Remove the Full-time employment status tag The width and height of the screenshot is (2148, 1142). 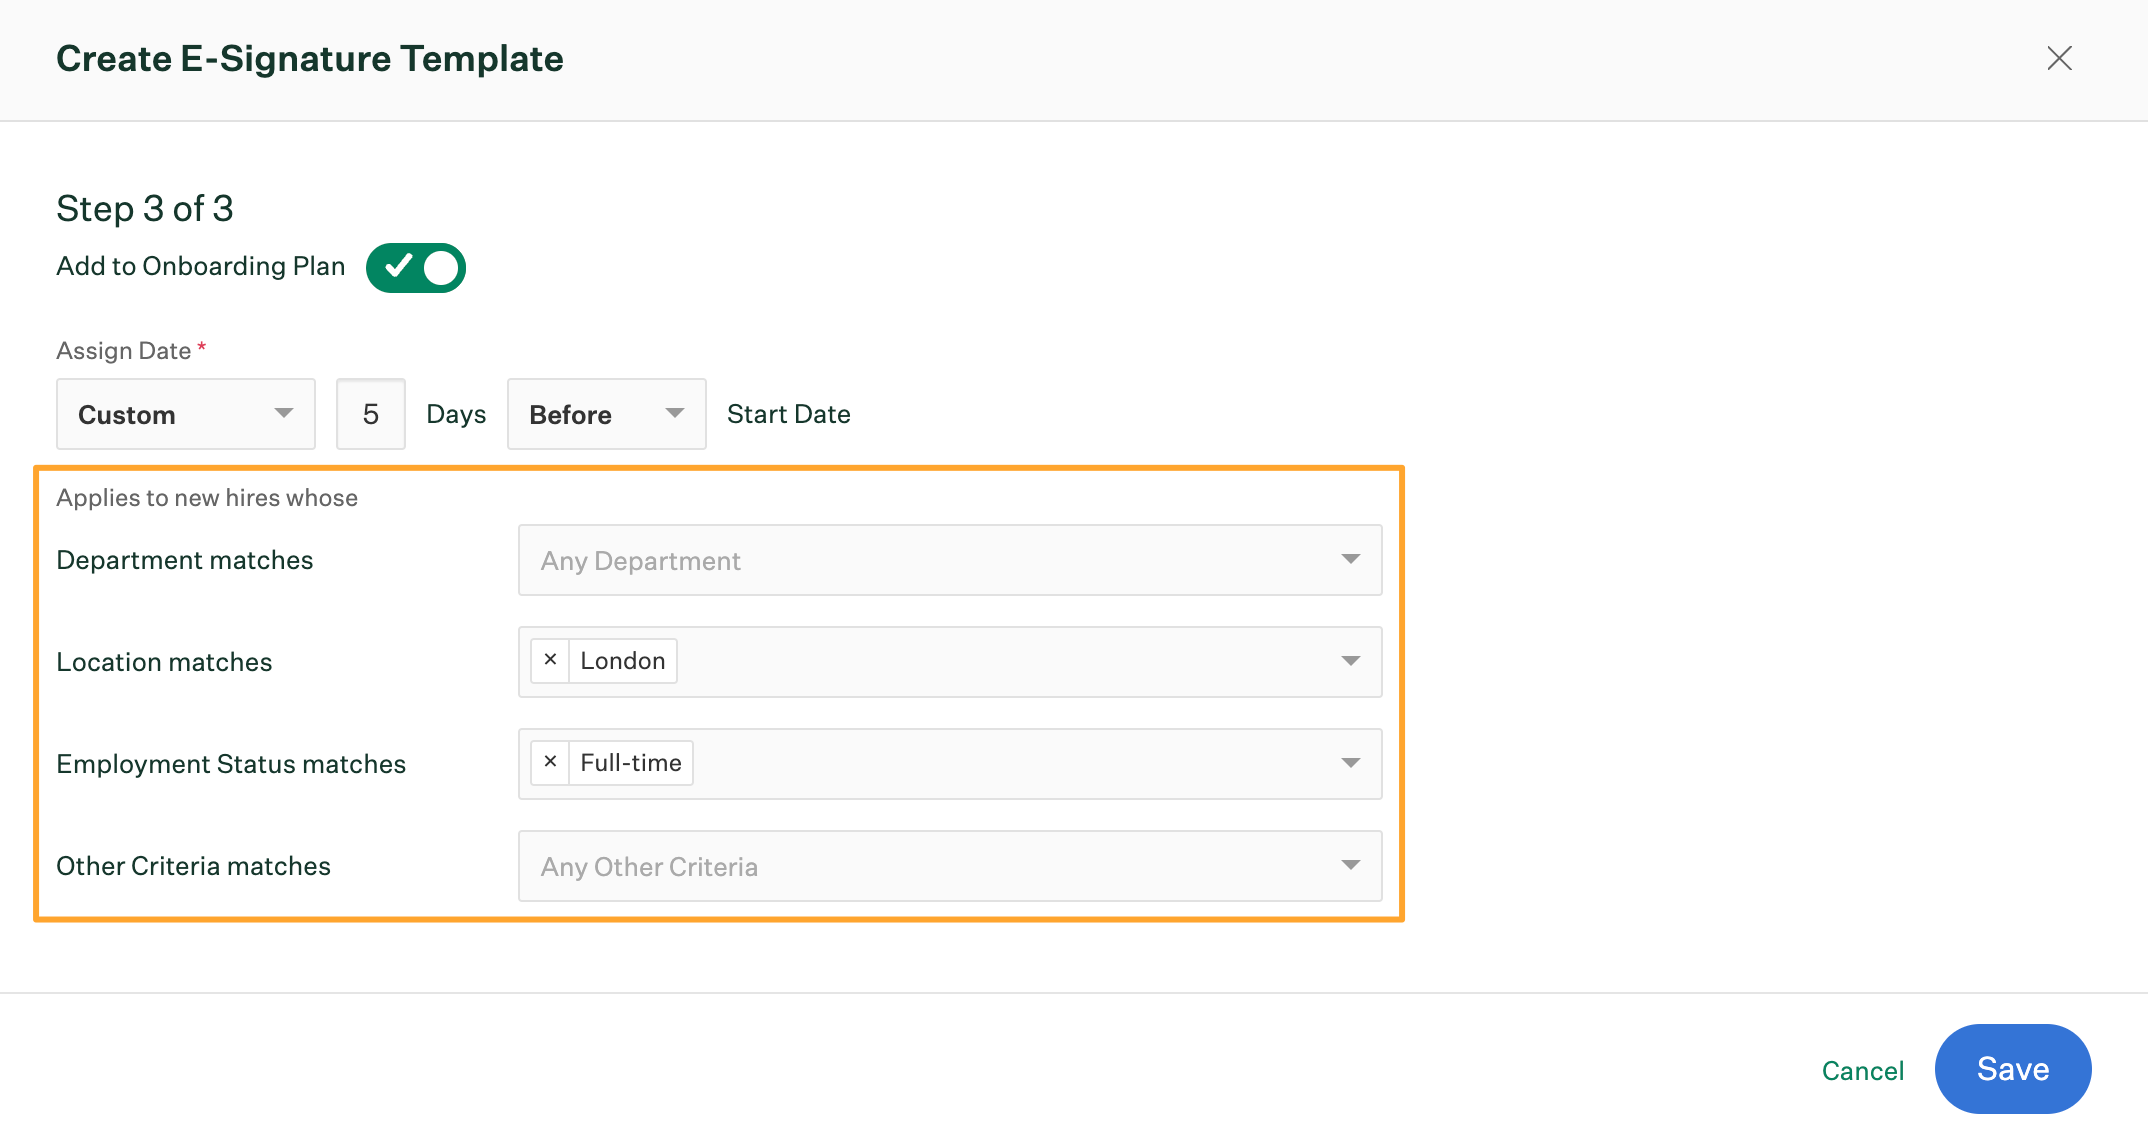pyautogui.click(x=550, y=762)
